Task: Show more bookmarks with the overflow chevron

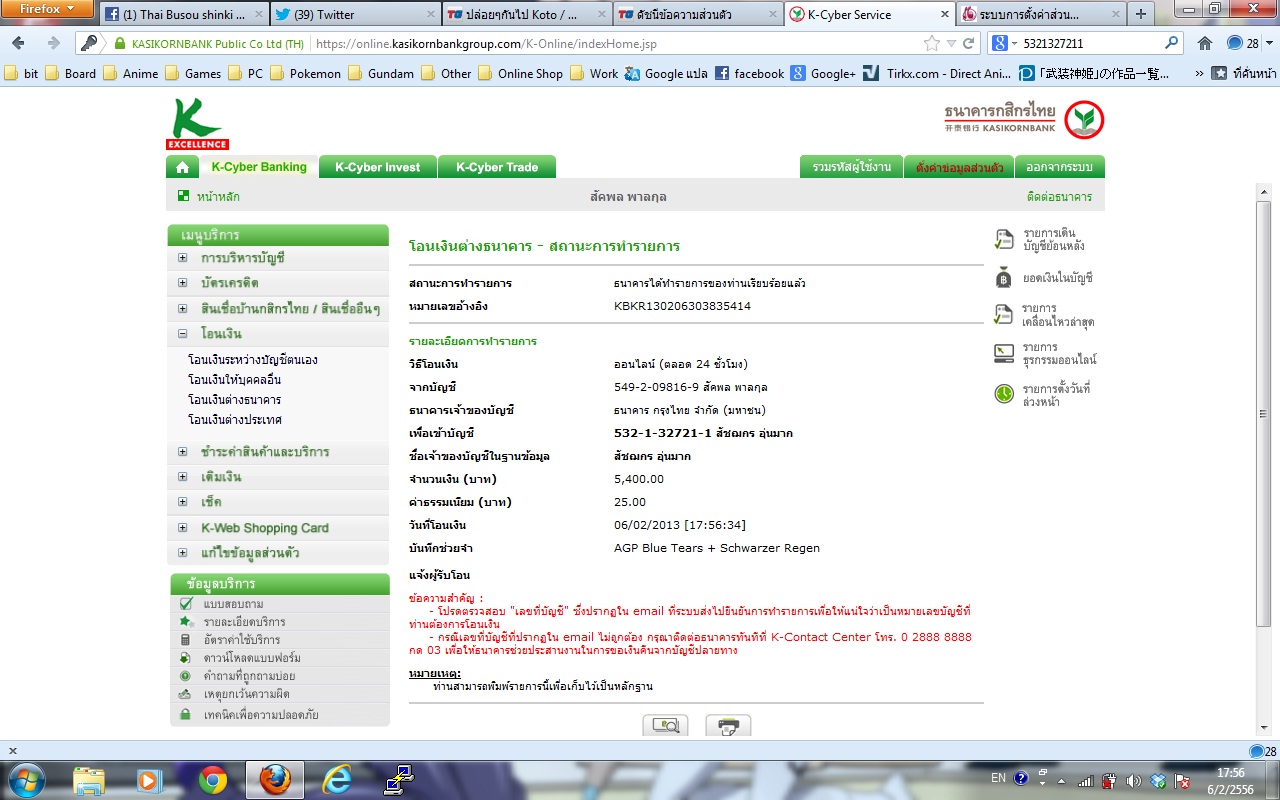Action: [1199, 74]
